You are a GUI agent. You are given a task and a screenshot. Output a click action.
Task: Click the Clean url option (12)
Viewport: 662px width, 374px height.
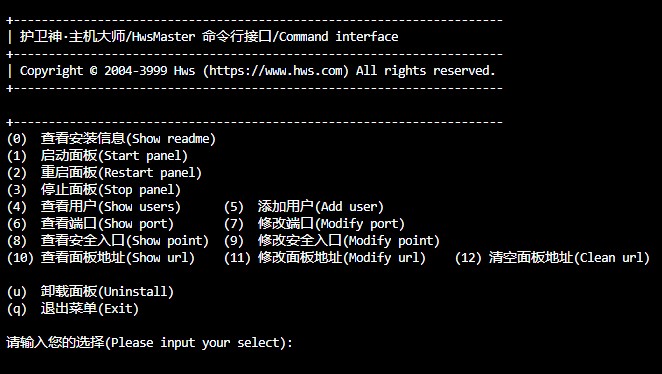pyautogui.click(x=552, y=257)
